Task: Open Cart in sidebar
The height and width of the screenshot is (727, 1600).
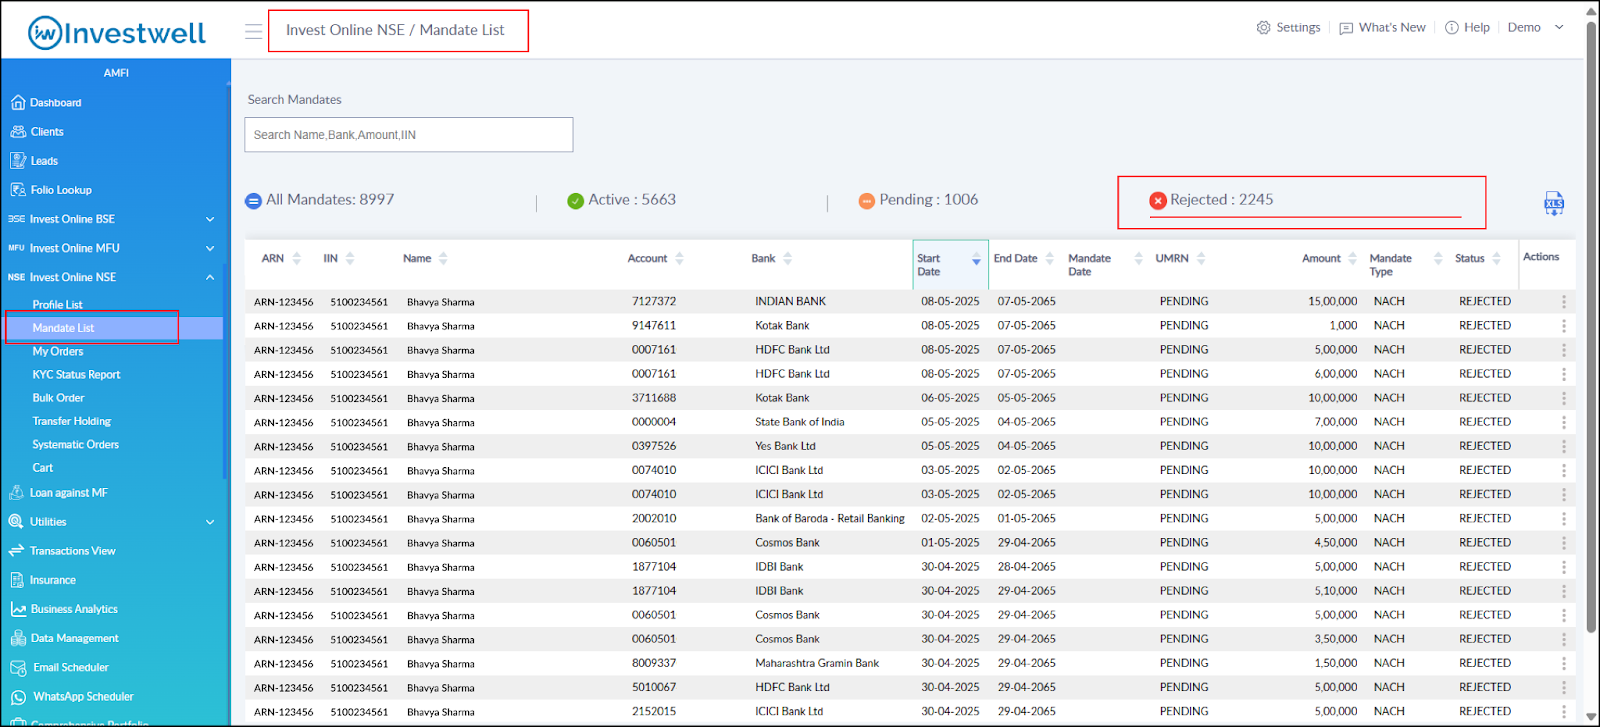Action: pyautogui.click(x=42, y=468)
